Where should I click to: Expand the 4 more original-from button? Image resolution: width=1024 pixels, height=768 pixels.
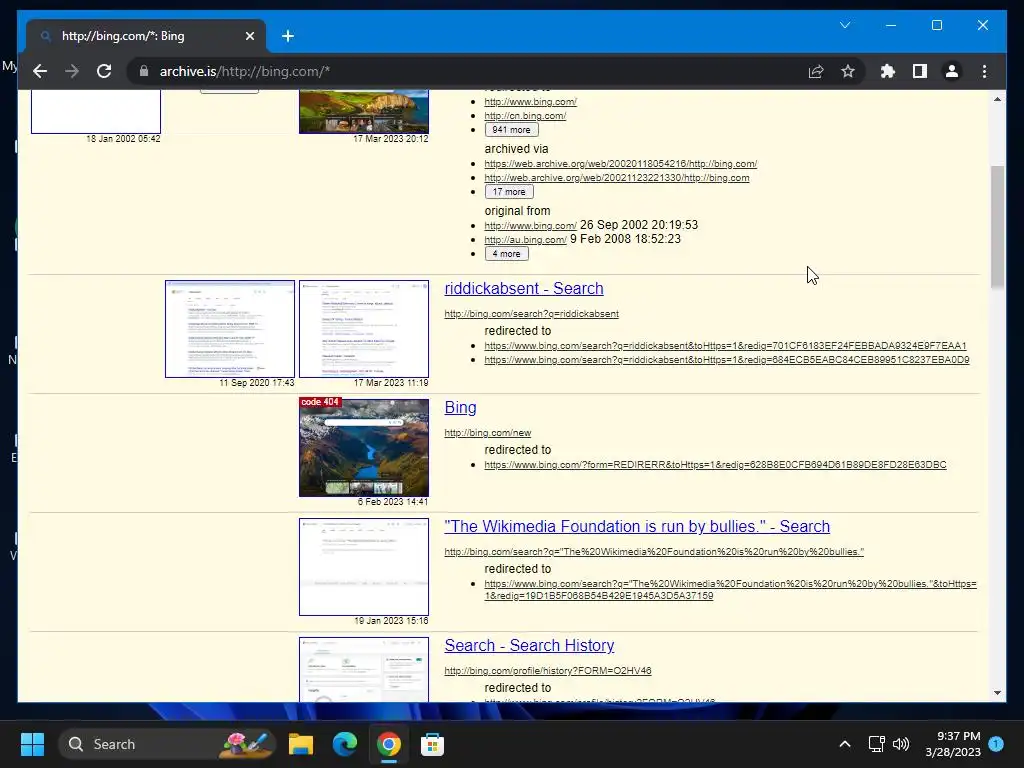(x=506, y=253)
